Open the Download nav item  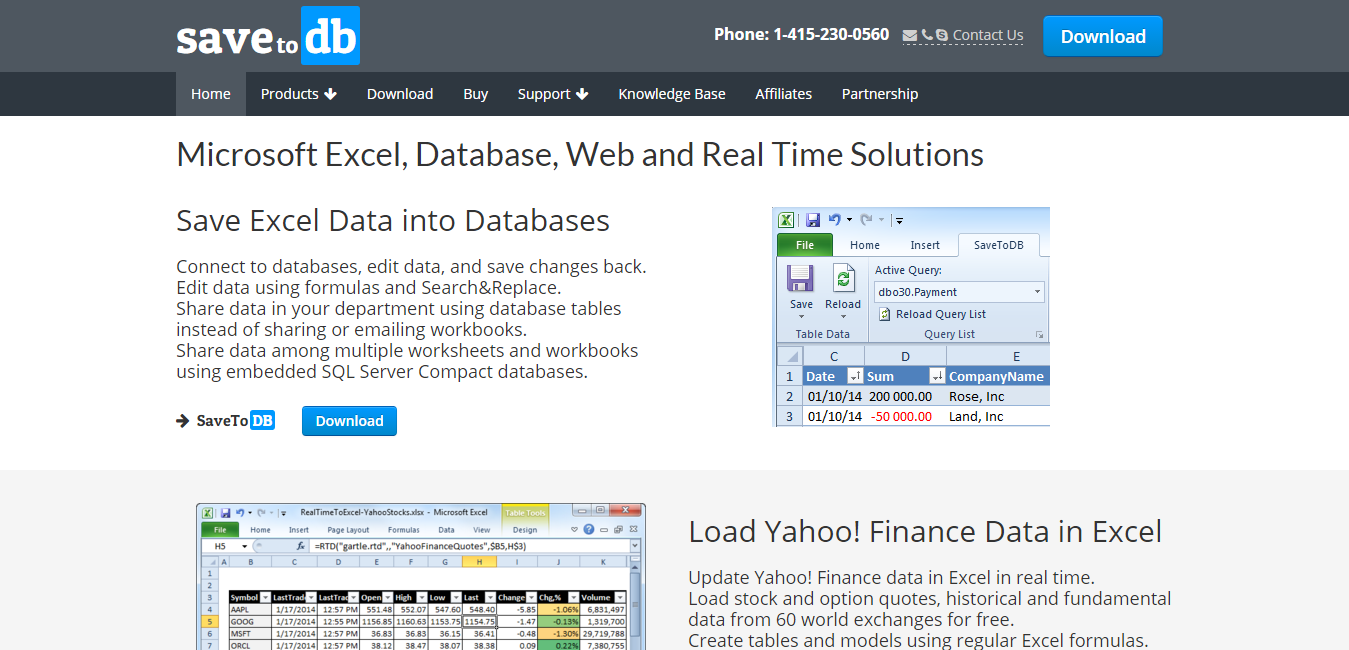[x=400, y=94]
